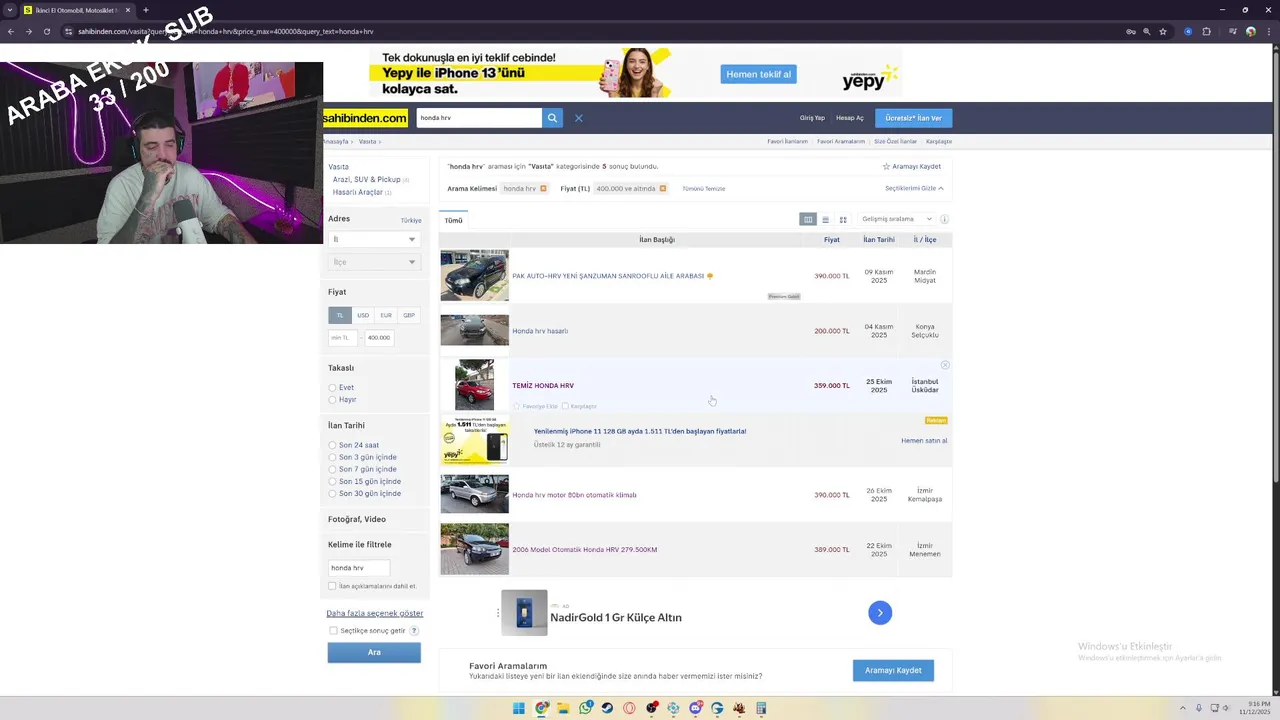The image size is (1280, 720).
Task: Open the 'İl' province dropdown
Action: click(x=374, y=239)
